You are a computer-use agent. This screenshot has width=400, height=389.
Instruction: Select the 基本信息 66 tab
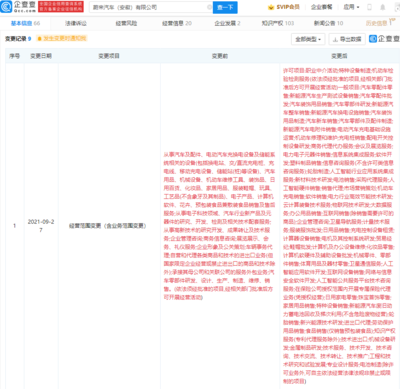[x=25, y=23]
